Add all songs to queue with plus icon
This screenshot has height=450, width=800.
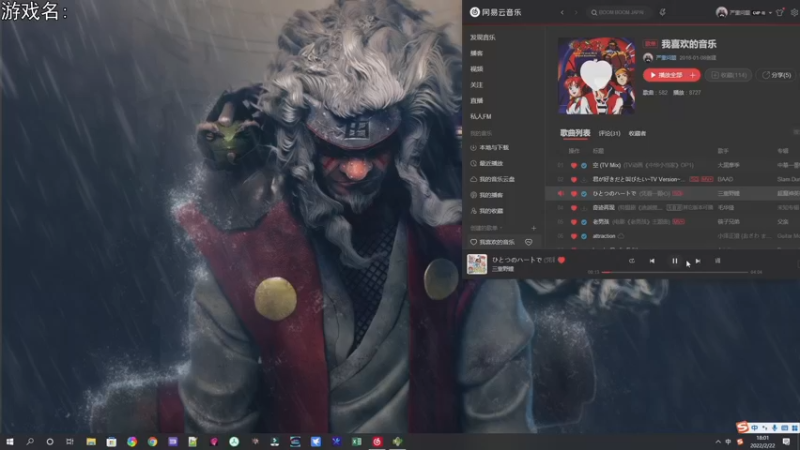tap(693, 75)
